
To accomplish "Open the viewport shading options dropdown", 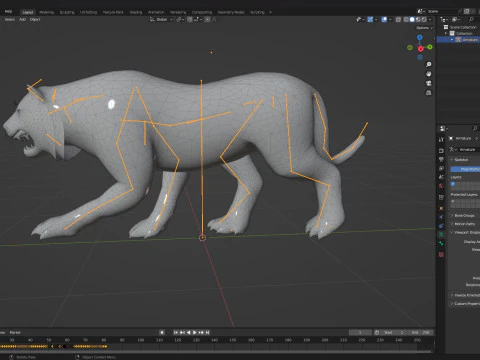I will pyautogui.click(x=430, y=19).
